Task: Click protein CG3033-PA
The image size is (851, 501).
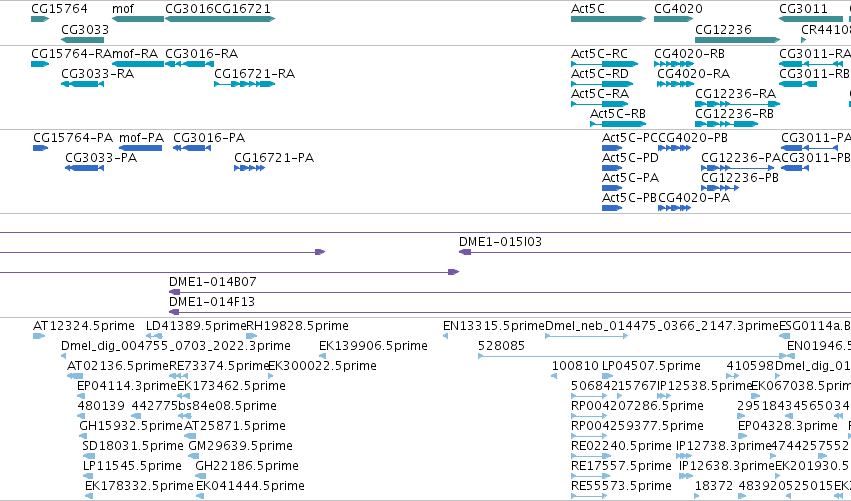Action: [101, 158]
